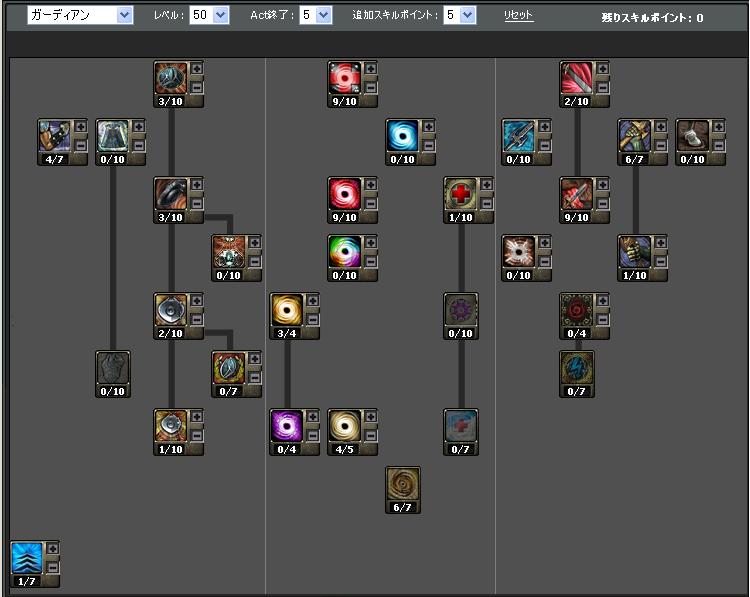The image size is (750, 597).
Task: Remove a point from the red sword 2/10 skill
Action: coord(603,88)
